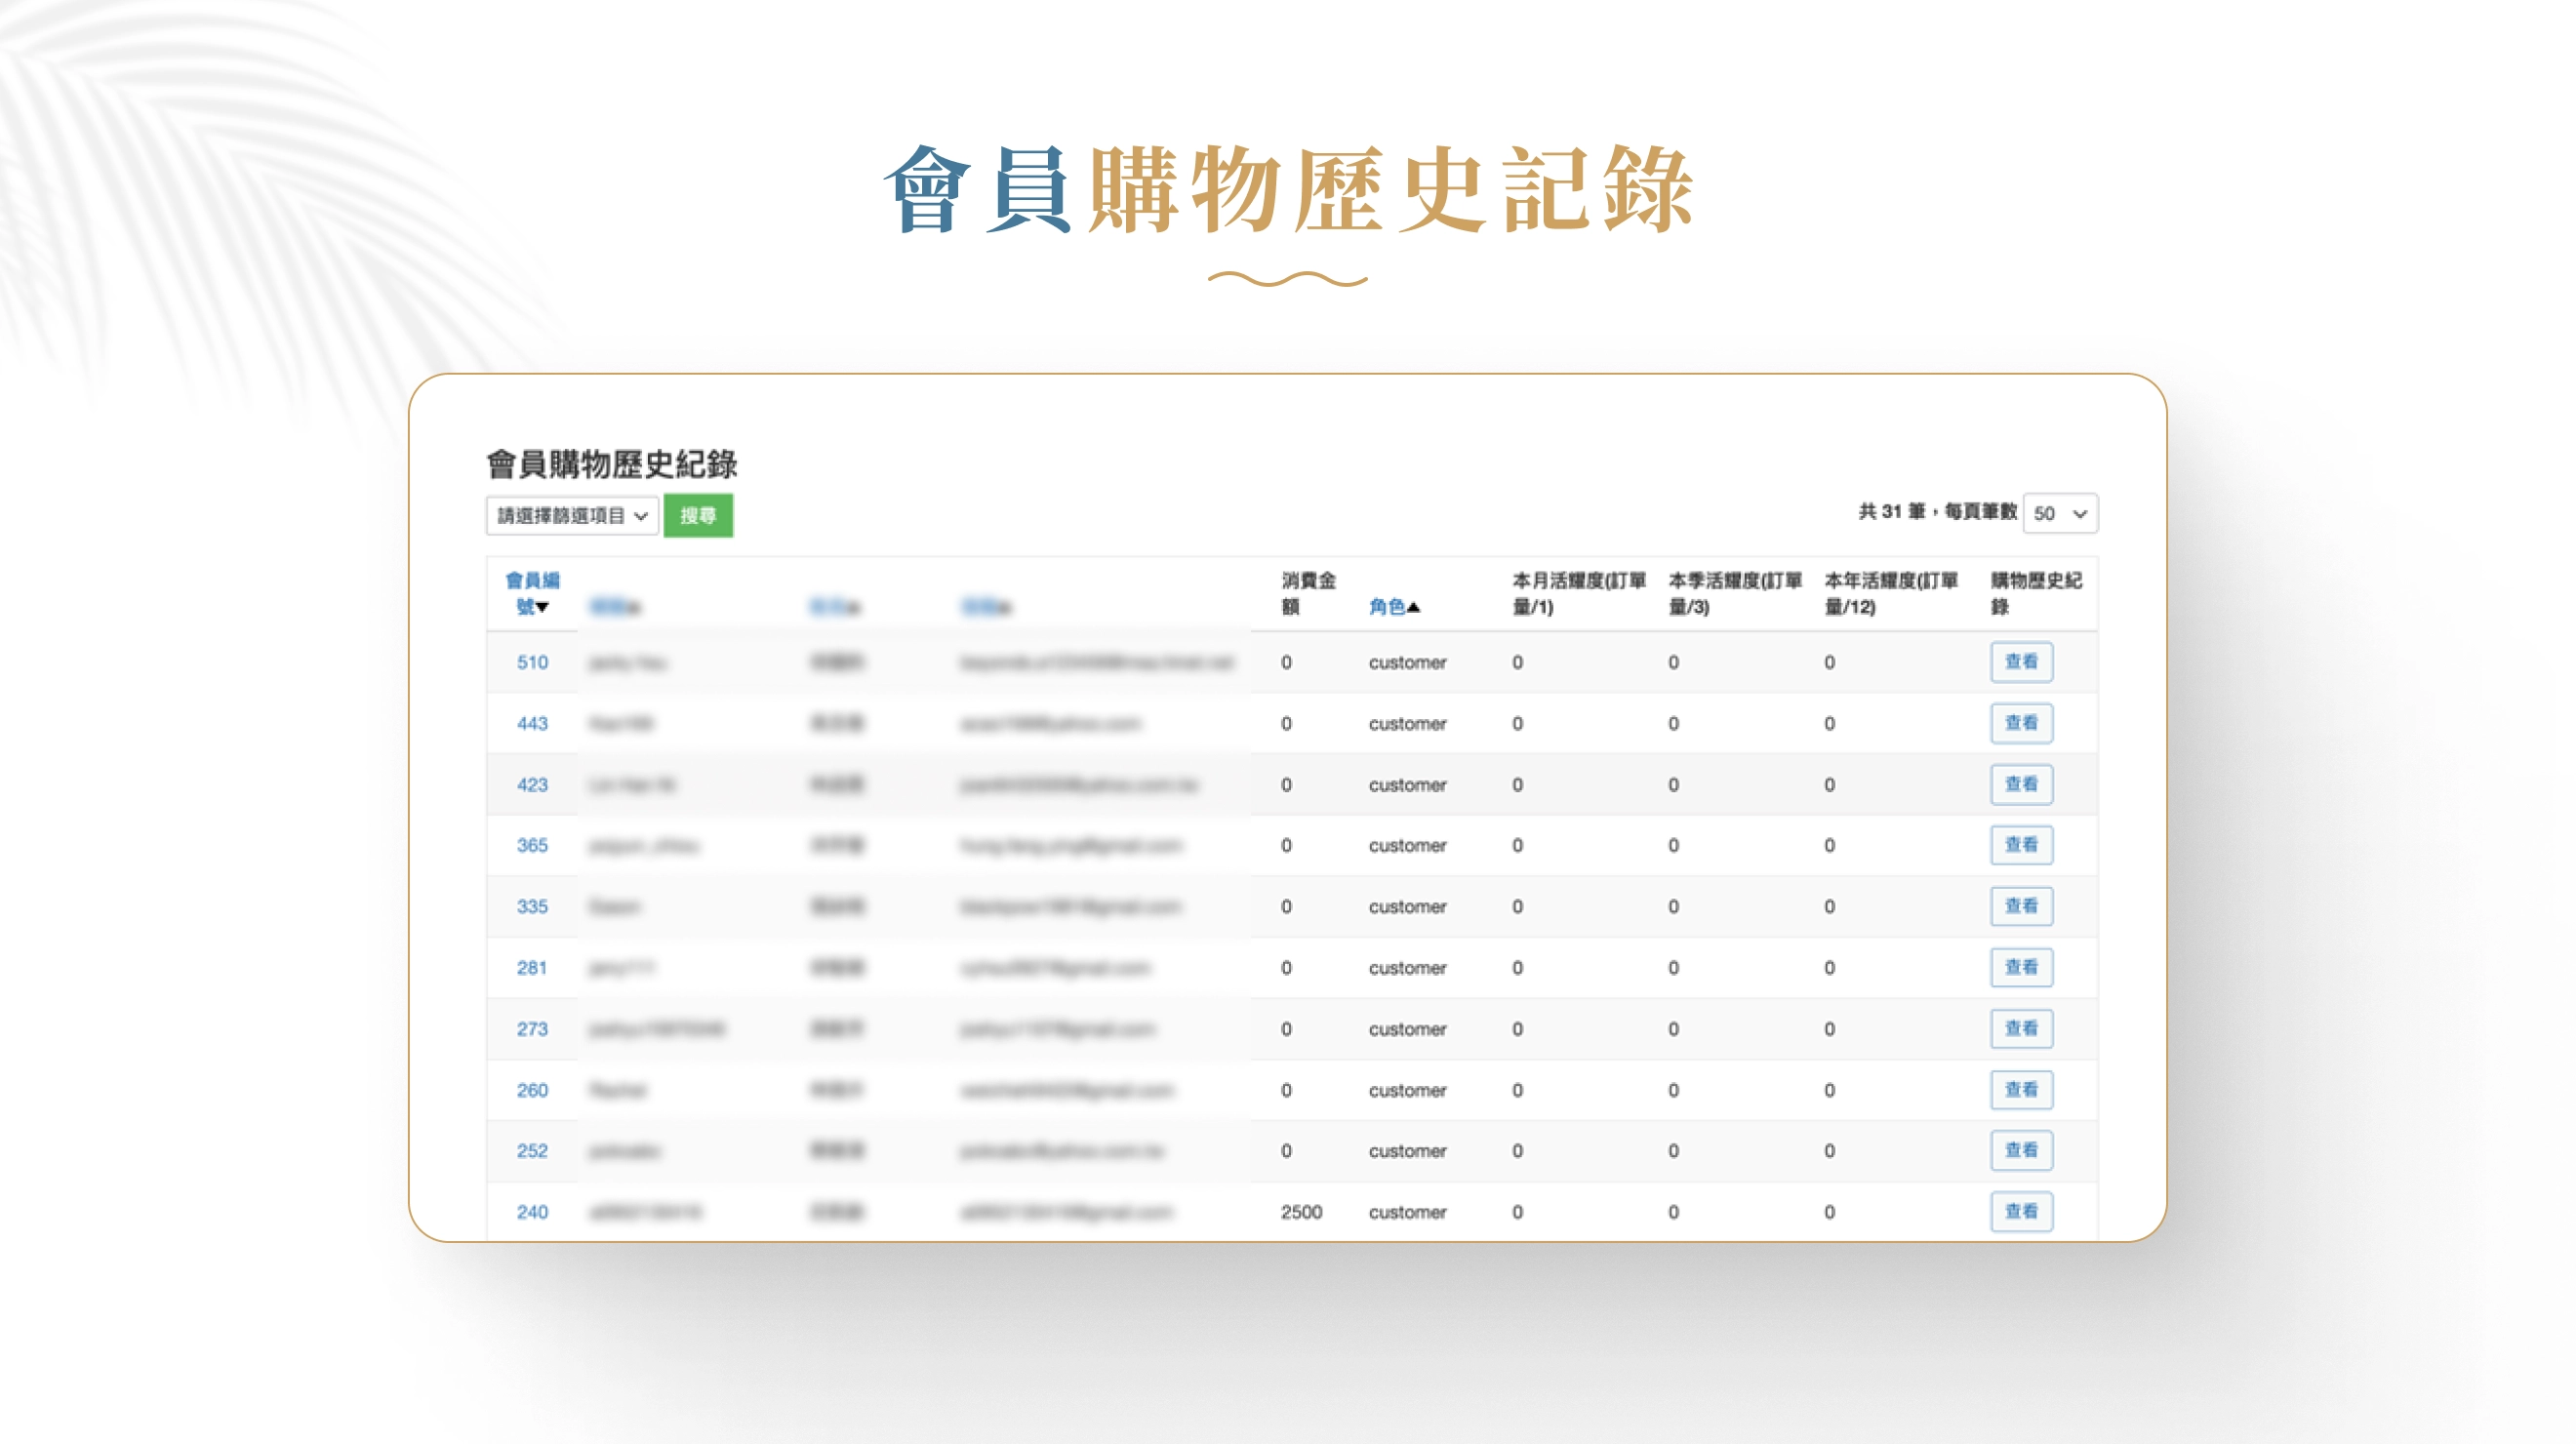This screenshot has height=1444, width=2576.
Task: Open member number 260 link
Action: (532, 1090)
